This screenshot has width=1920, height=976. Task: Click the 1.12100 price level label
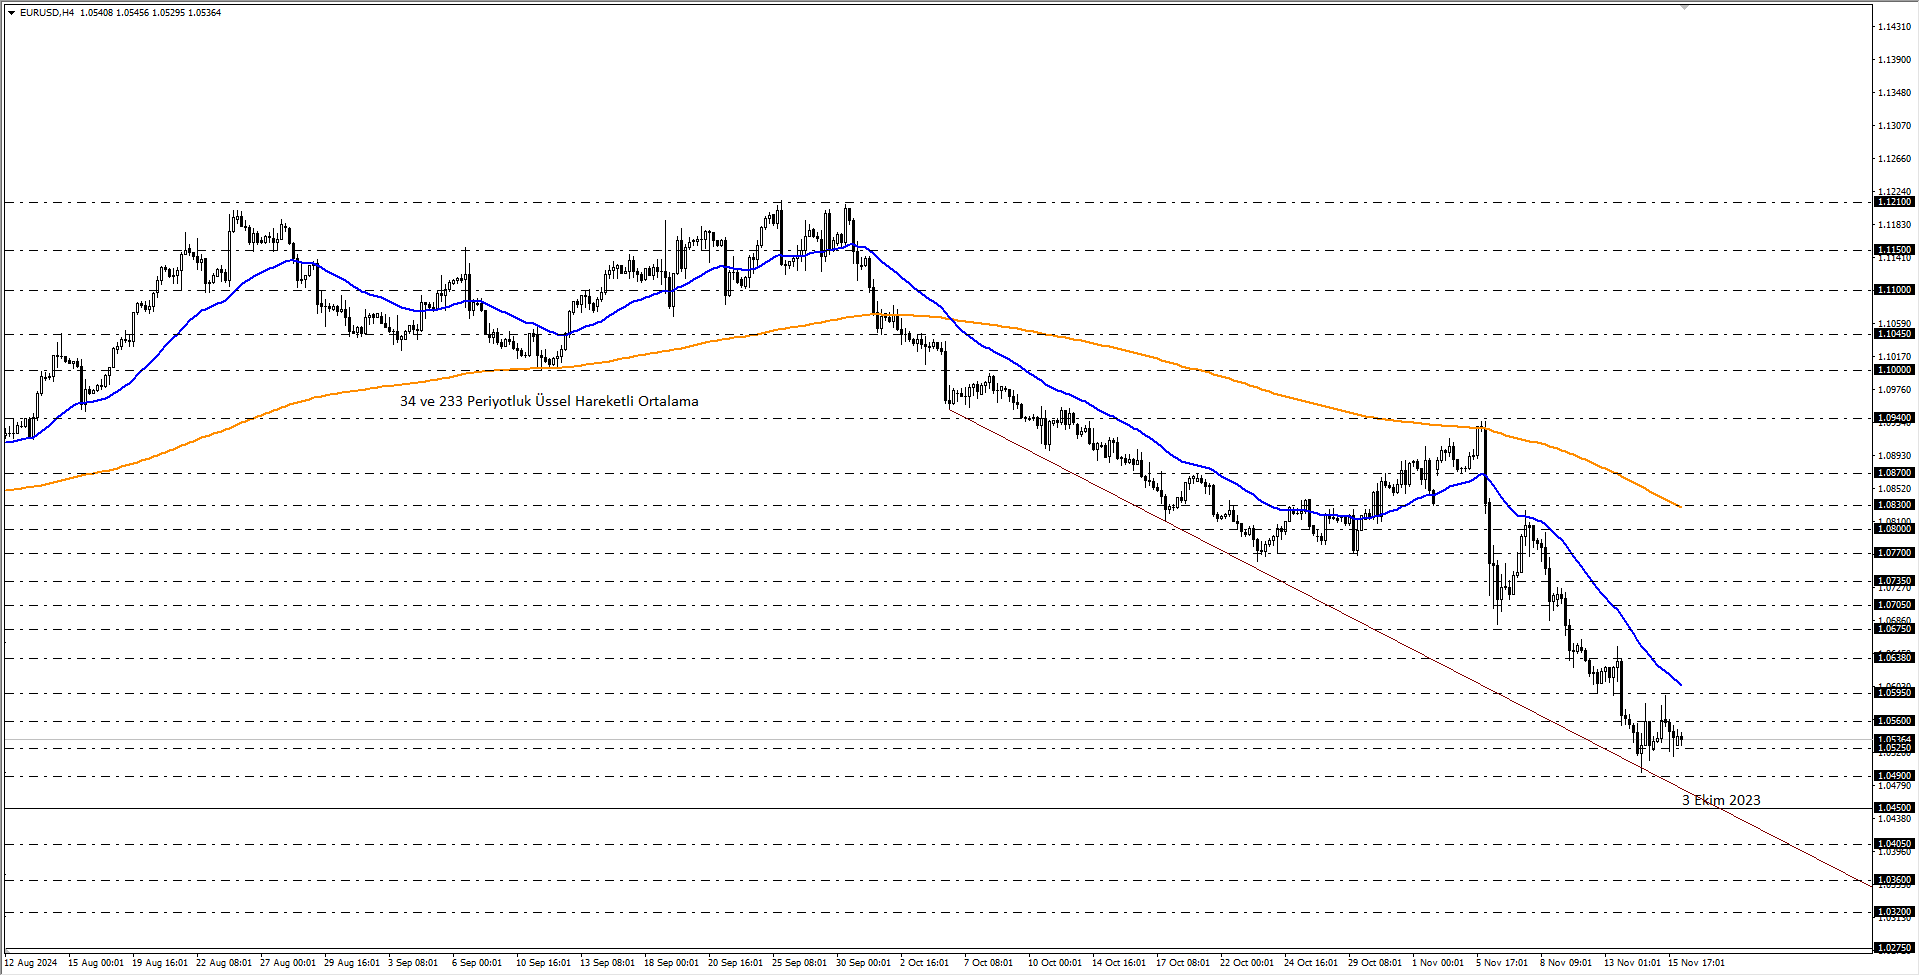click(1894, 202)
